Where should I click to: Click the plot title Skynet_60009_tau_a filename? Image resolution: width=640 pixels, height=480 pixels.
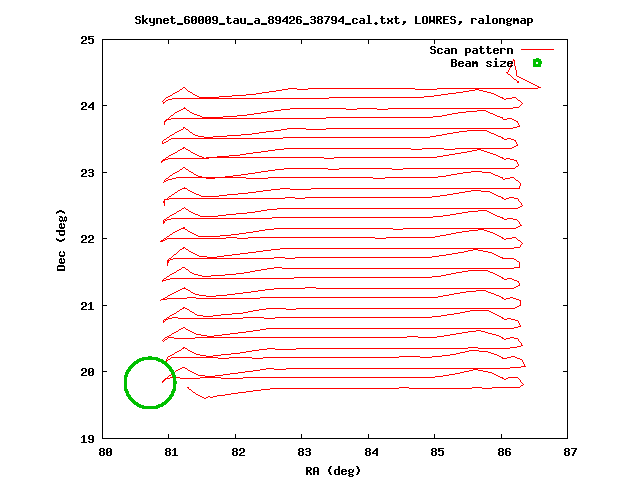[271, 20]
